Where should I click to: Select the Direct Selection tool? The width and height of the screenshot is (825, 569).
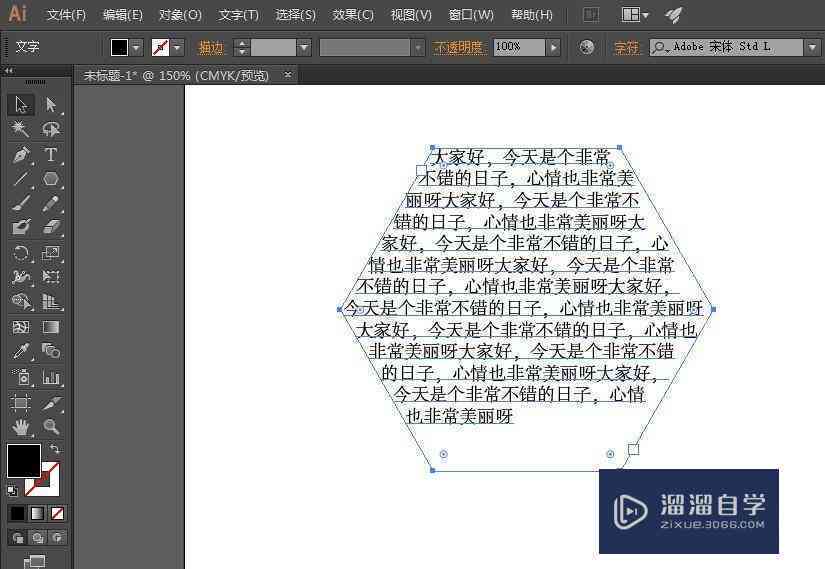pyautogui.click(x=51, y=105)
